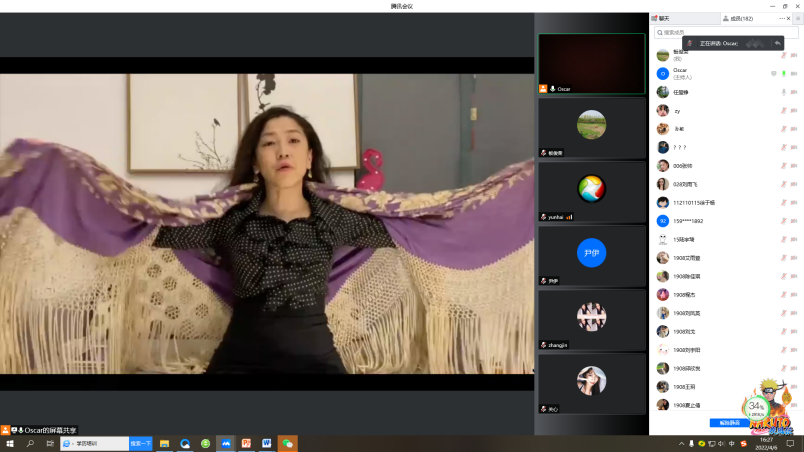Select Oscar's video thumbnail tile

[591, 64]
